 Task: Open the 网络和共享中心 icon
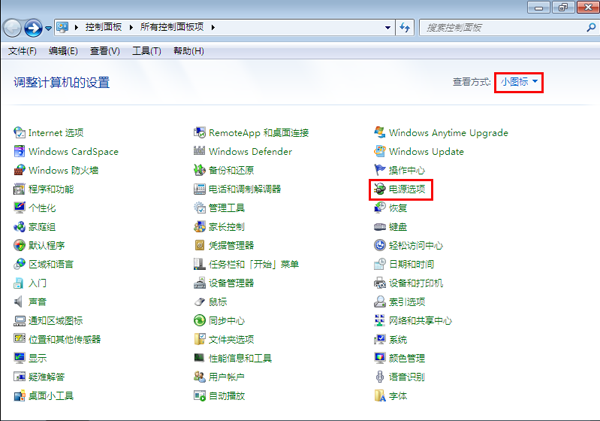coord(380,321)
